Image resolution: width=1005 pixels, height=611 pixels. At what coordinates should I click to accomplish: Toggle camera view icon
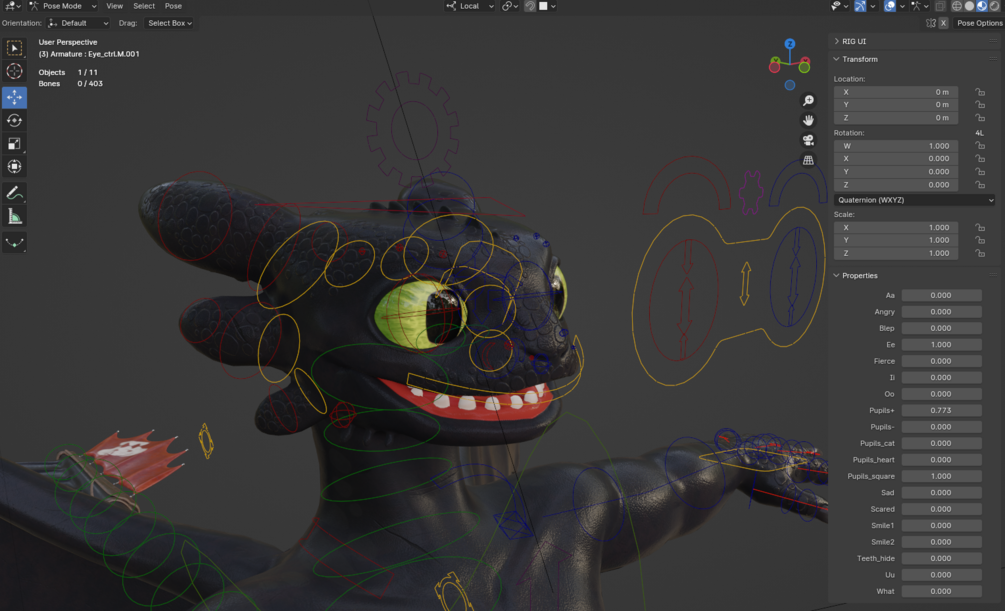[x=808, y=140]
